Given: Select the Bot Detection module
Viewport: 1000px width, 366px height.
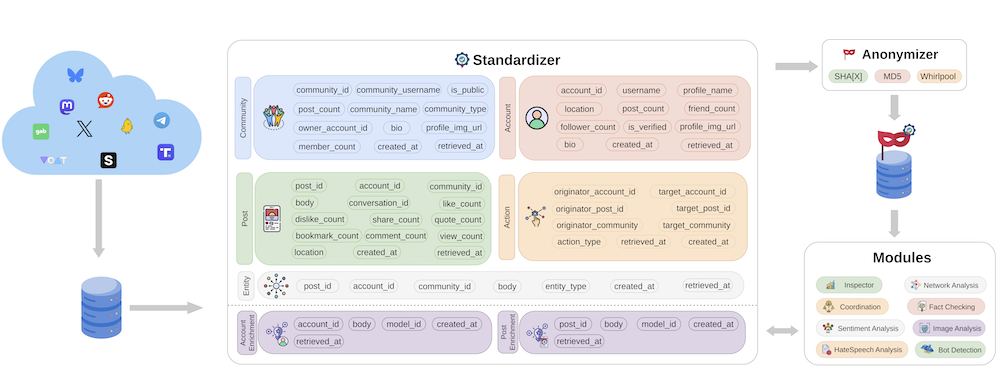Looking at the screenshot, I should coord(950,349).
